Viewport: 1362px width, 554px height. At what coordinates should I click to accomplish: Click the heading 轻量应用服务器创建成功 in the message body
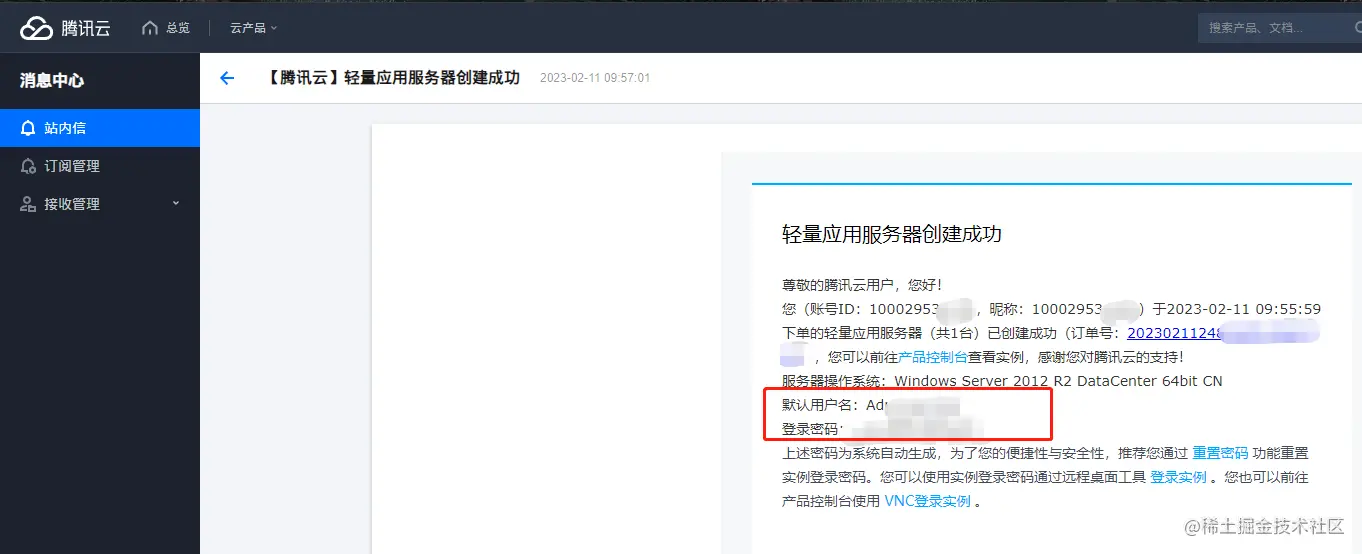click(x=892, y=234)
